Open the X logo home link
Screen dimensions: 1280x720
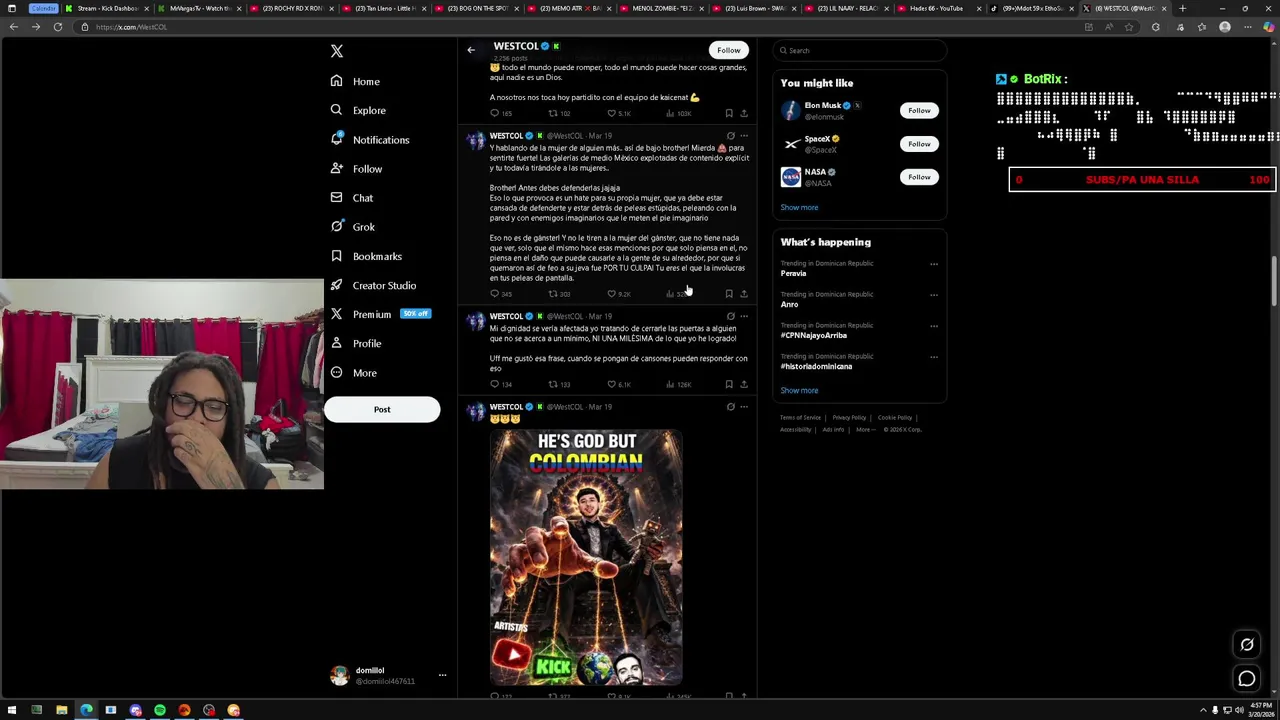pyautogui.click(x=337, y=51)
